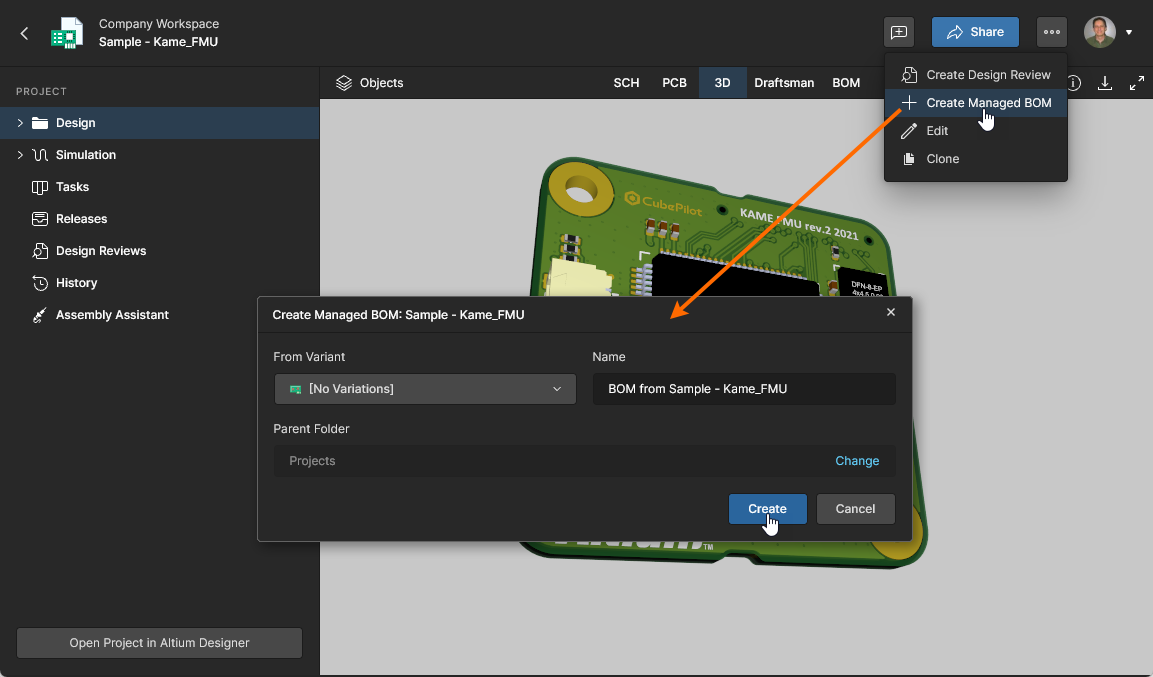Open the From Variant dropdown

tap(425, 389)
